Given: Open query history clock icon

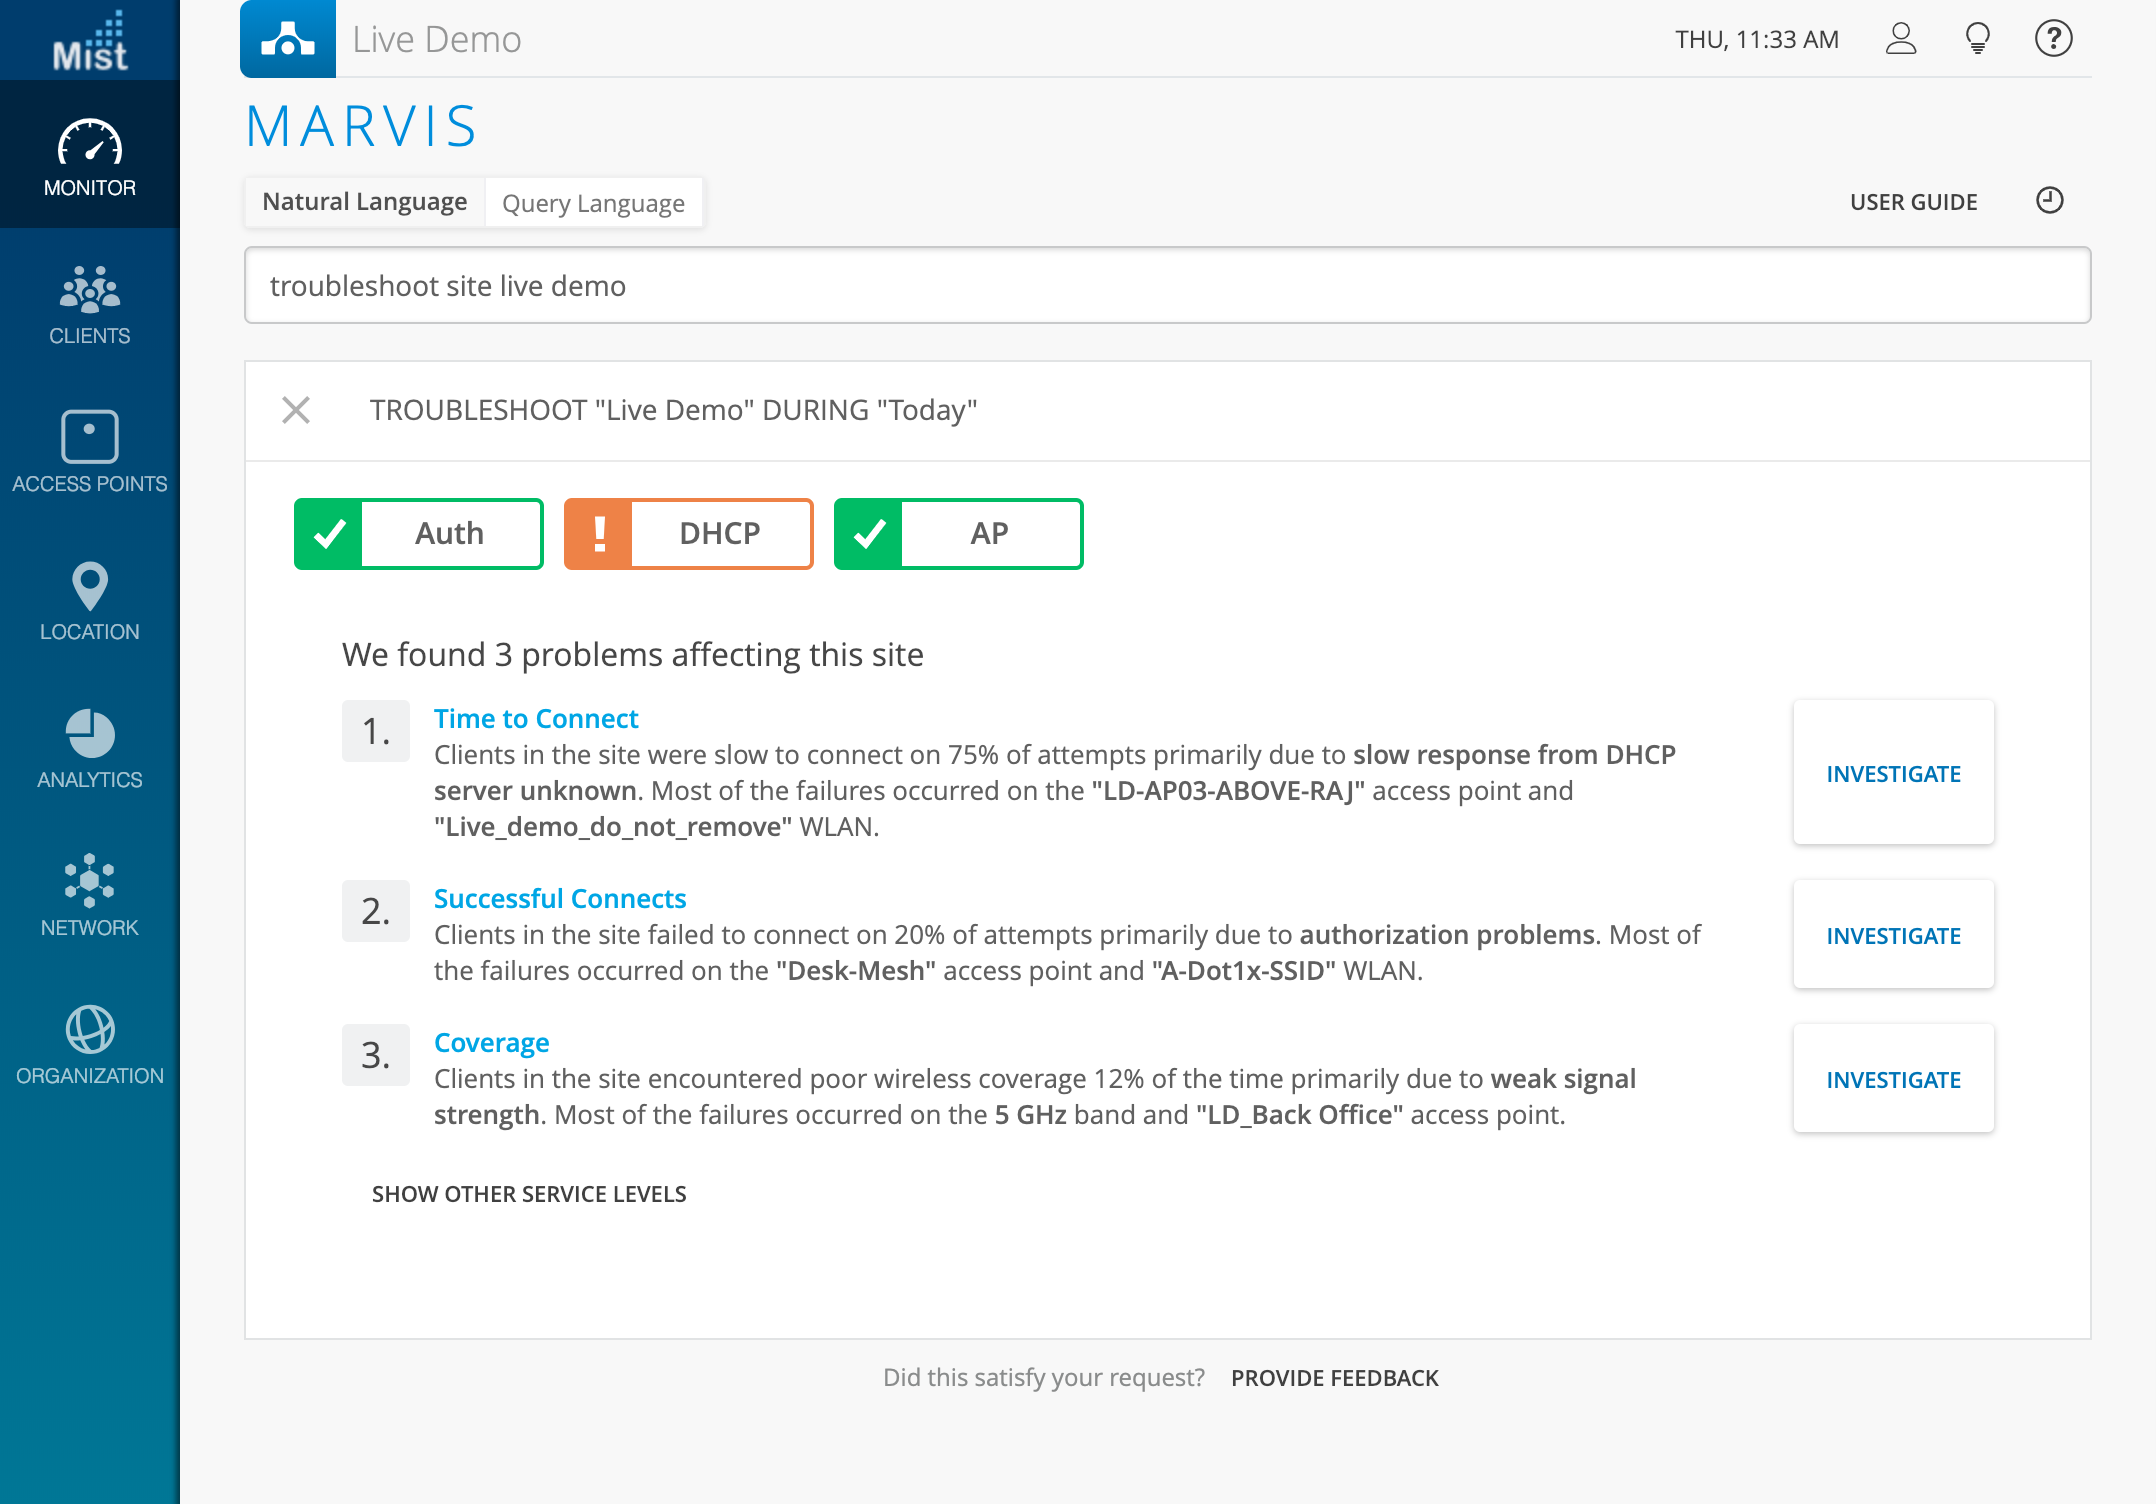Looking at the screenshot, I should (x=2049, y=201).
